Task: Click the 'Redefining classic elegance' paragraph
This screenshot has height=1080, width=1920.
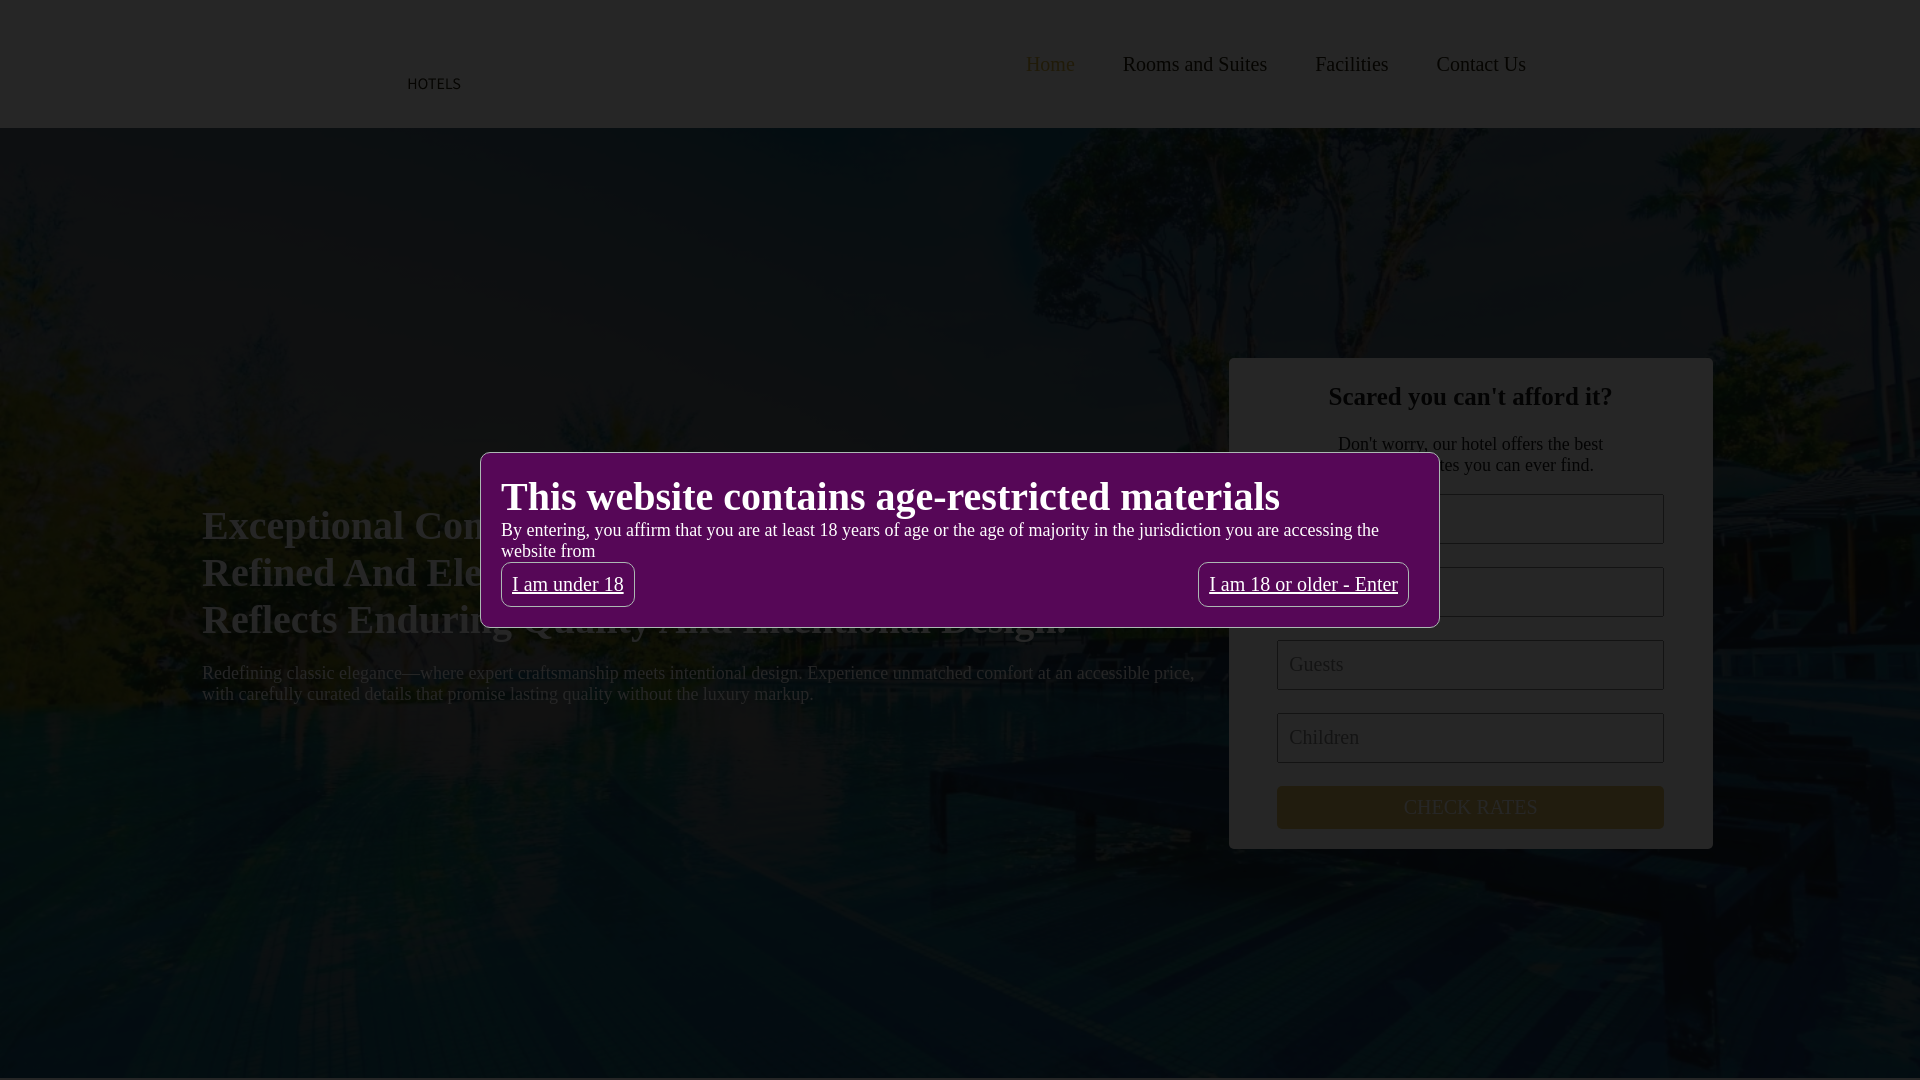Action: click(x=698, y=684)
